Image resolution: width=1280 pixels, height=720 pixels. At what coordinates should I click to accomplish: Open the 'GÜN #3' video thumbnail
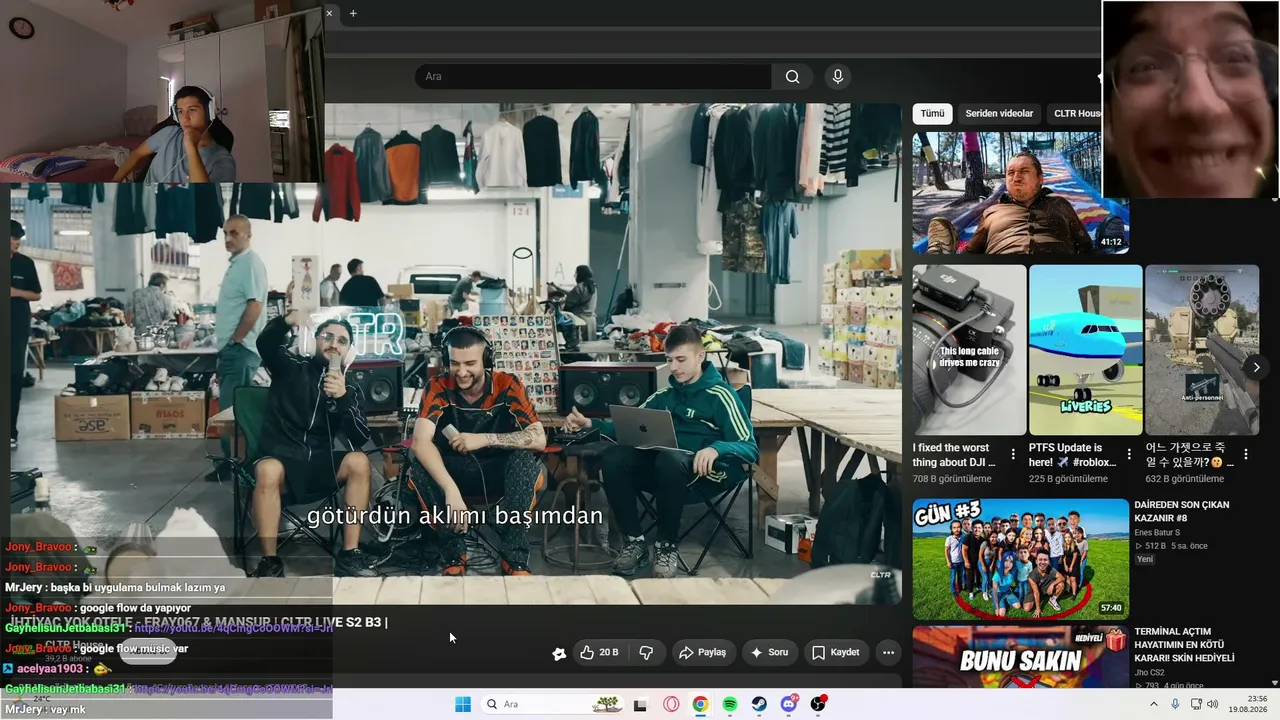coord(1020,559)
